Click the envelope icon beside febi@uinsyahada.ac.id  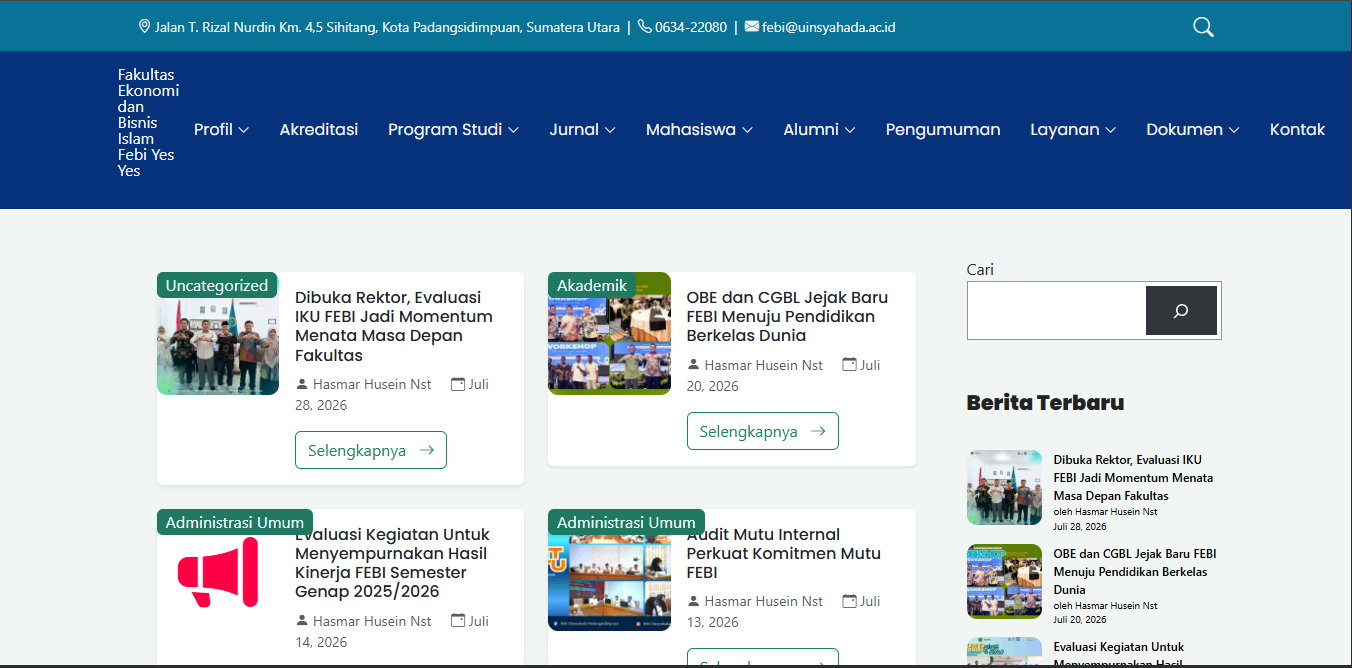752,27
